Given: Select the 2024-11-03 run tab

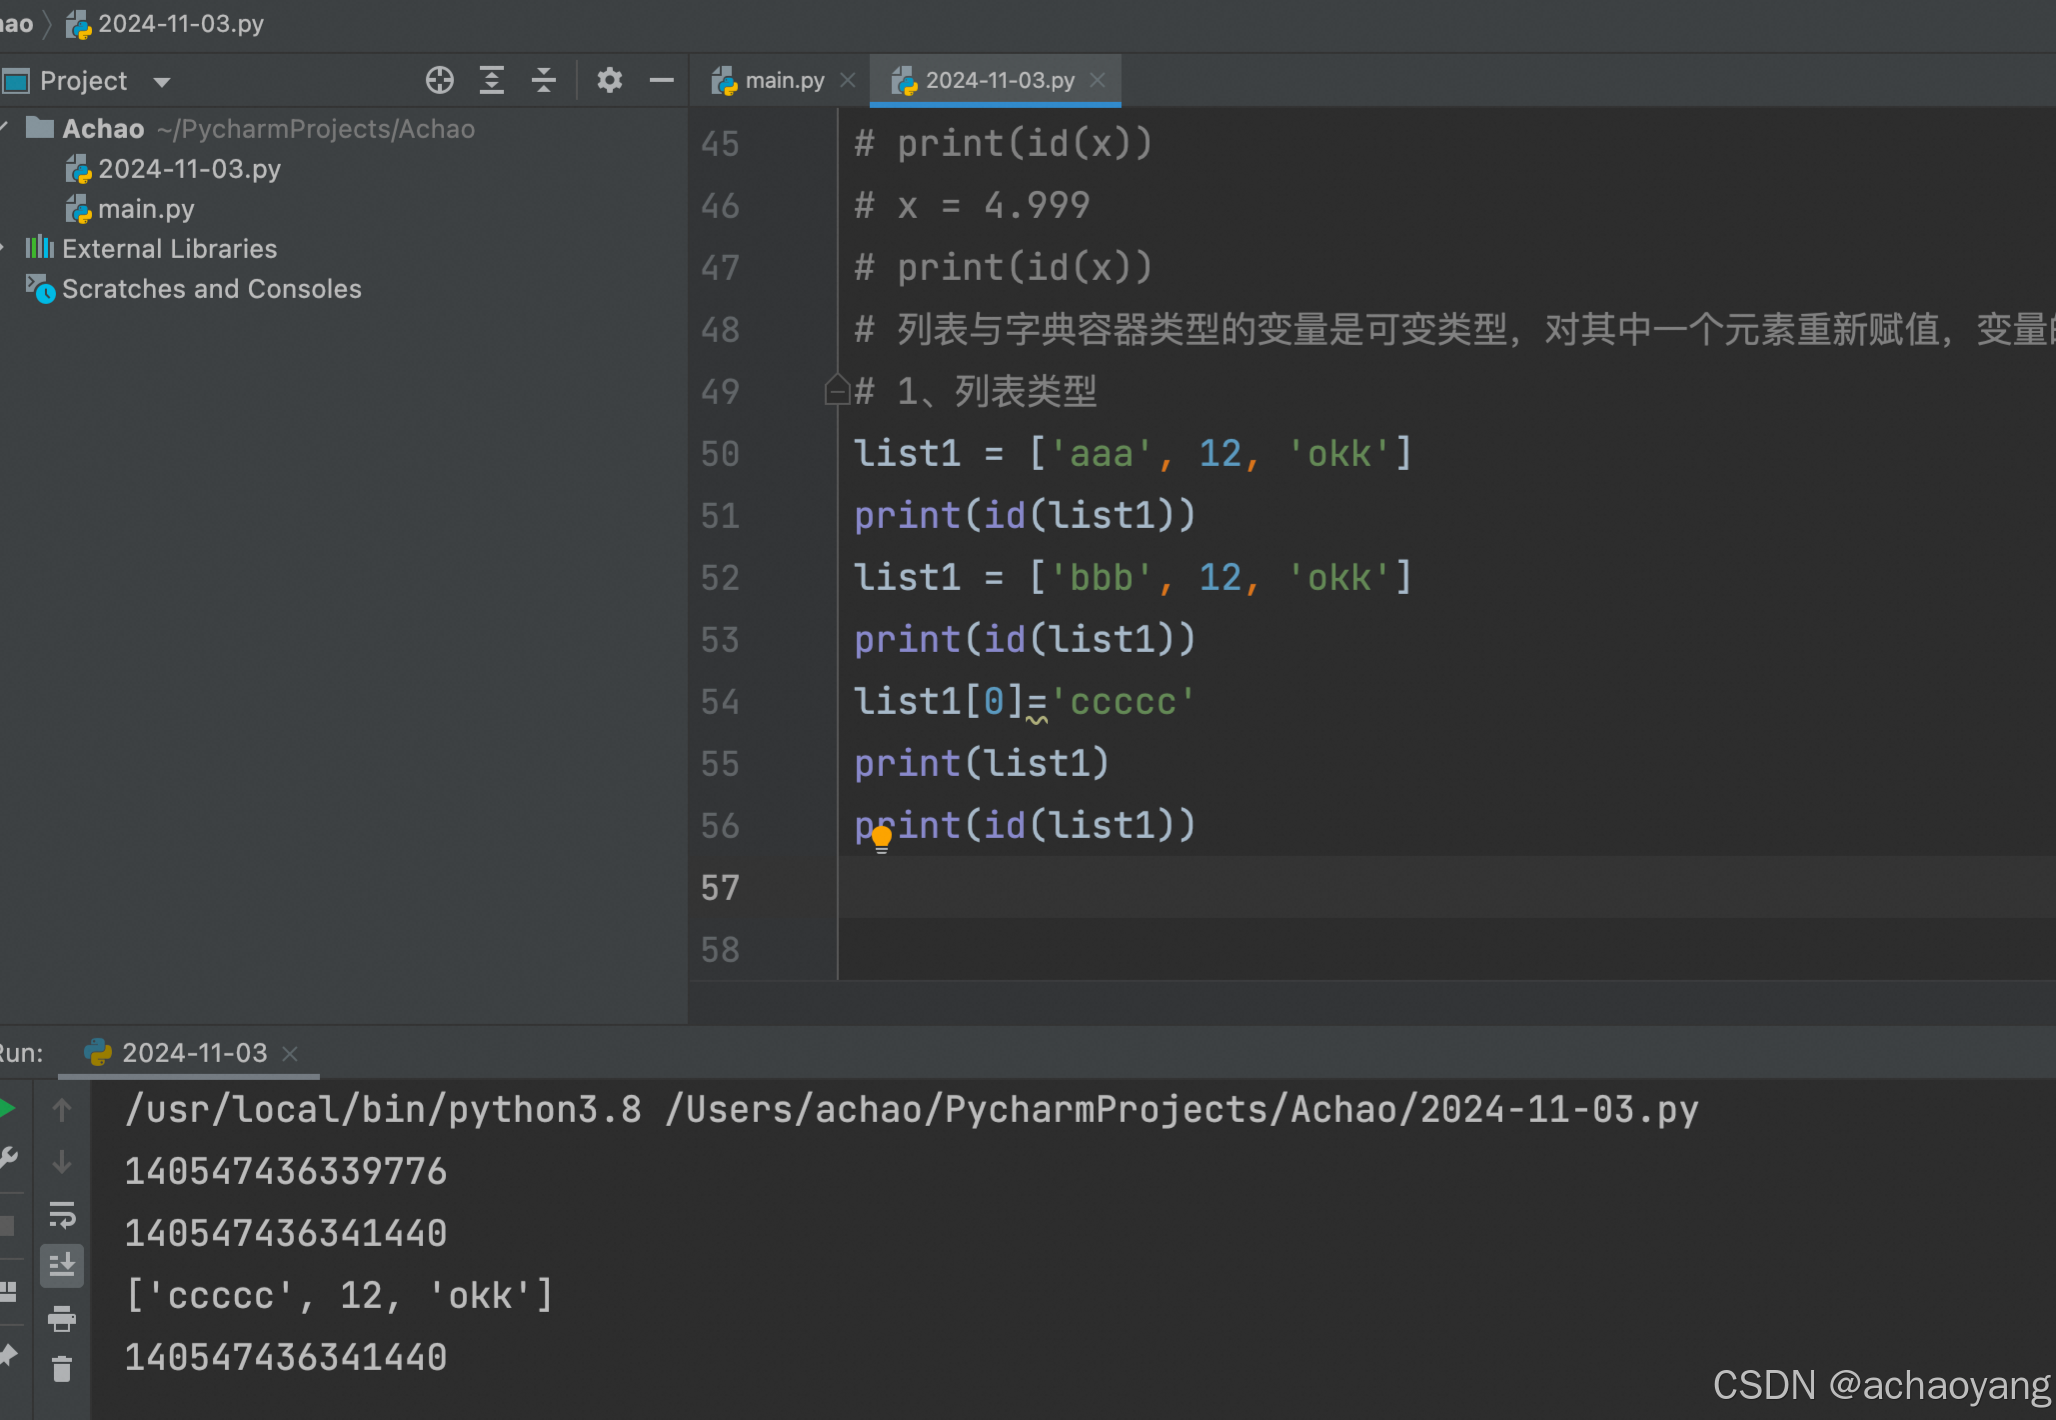Looking at the screenshot, I should coord(193,1053).
